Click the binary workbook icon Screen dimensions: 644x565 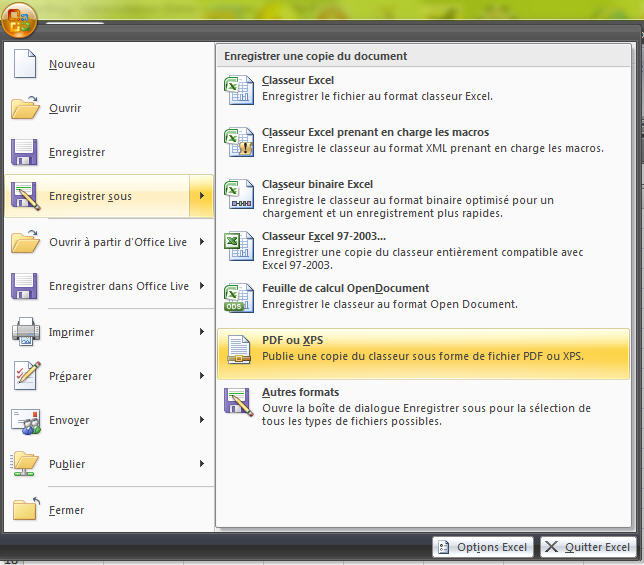239,194
